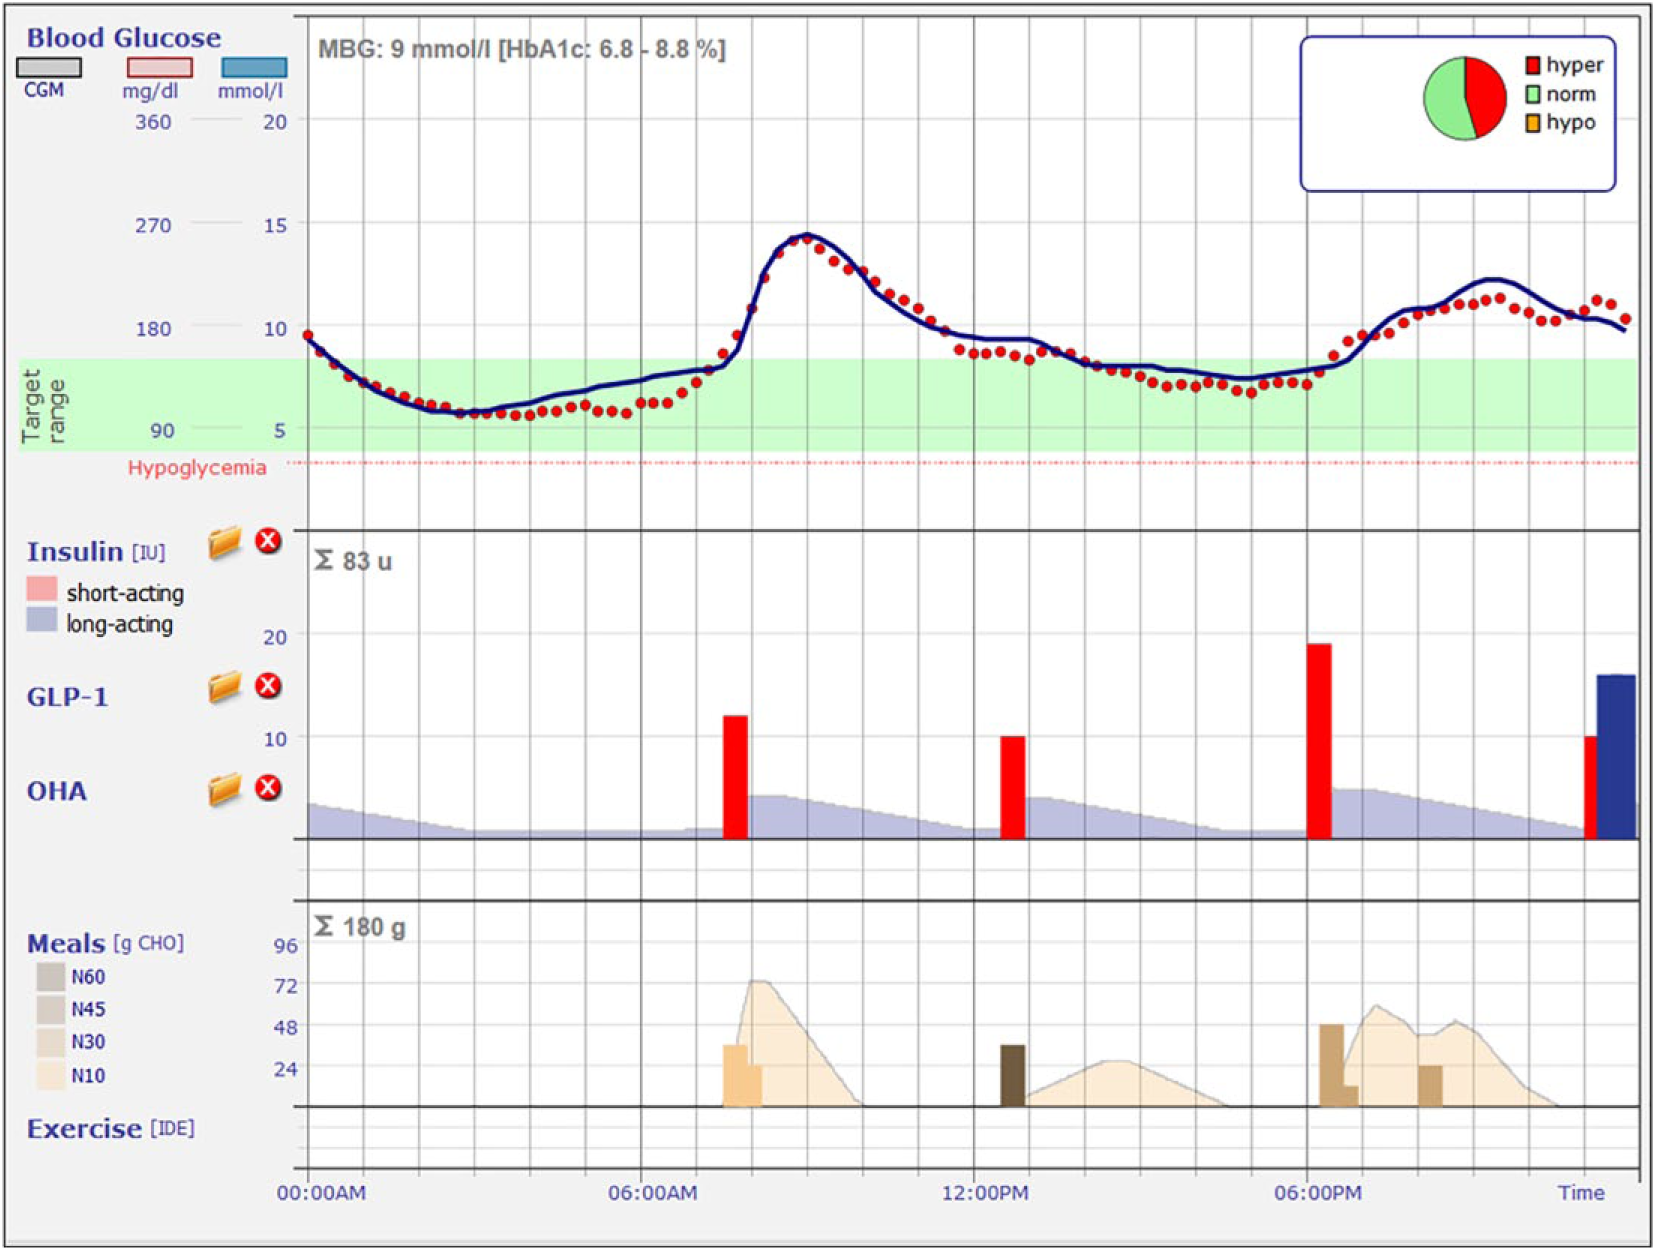Image resolution: width=1656 pixels, height=1251 pixels.
Task: Select the dark blue long-acting insulin bar
Action: (1616, 757)
